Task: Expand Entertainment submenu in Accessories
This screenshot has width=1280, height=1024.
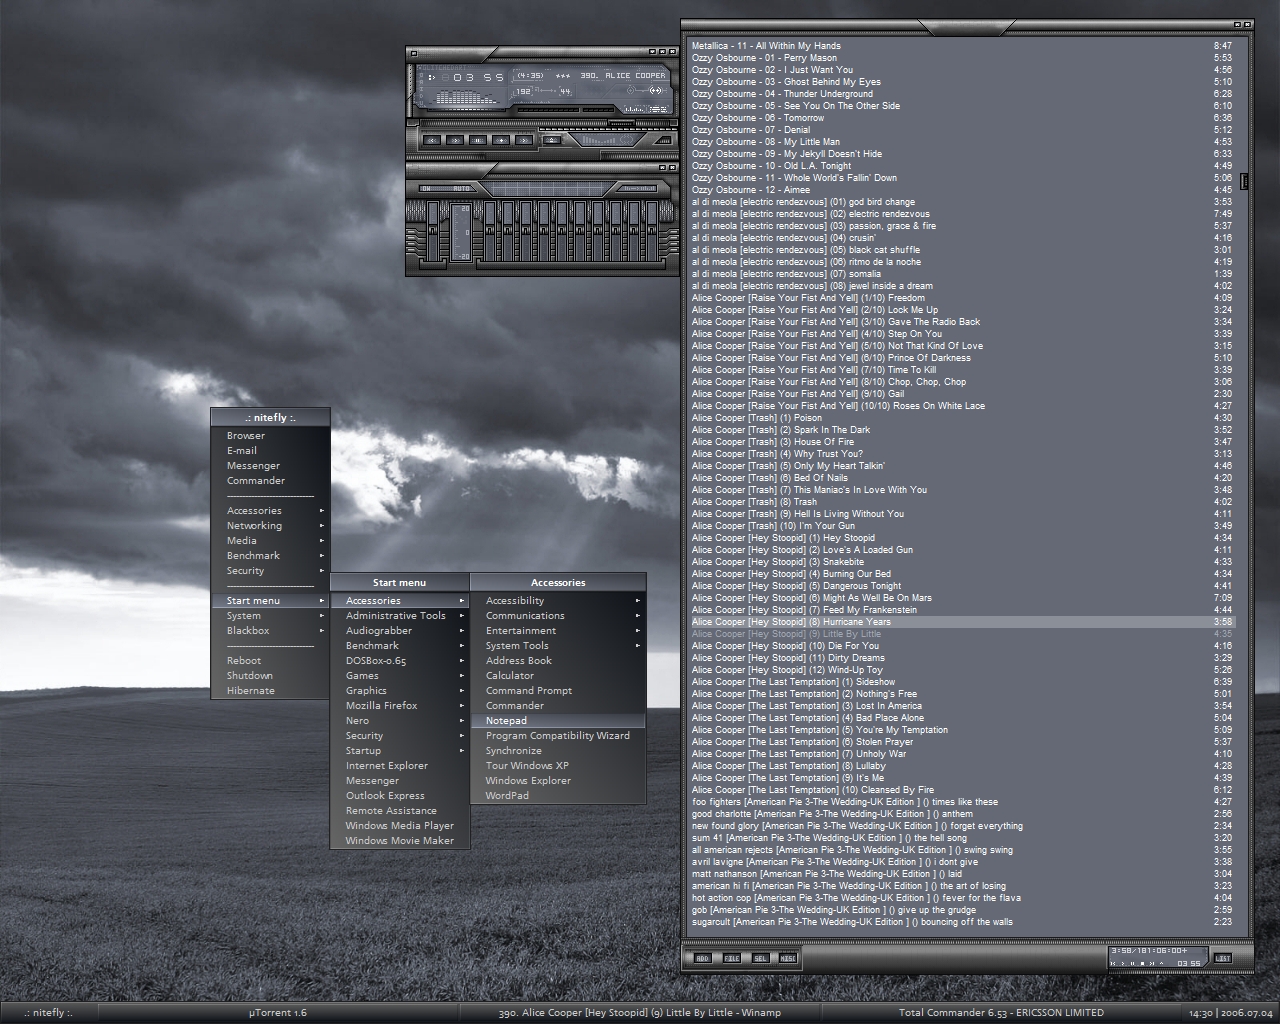Action: coord(558,631)
